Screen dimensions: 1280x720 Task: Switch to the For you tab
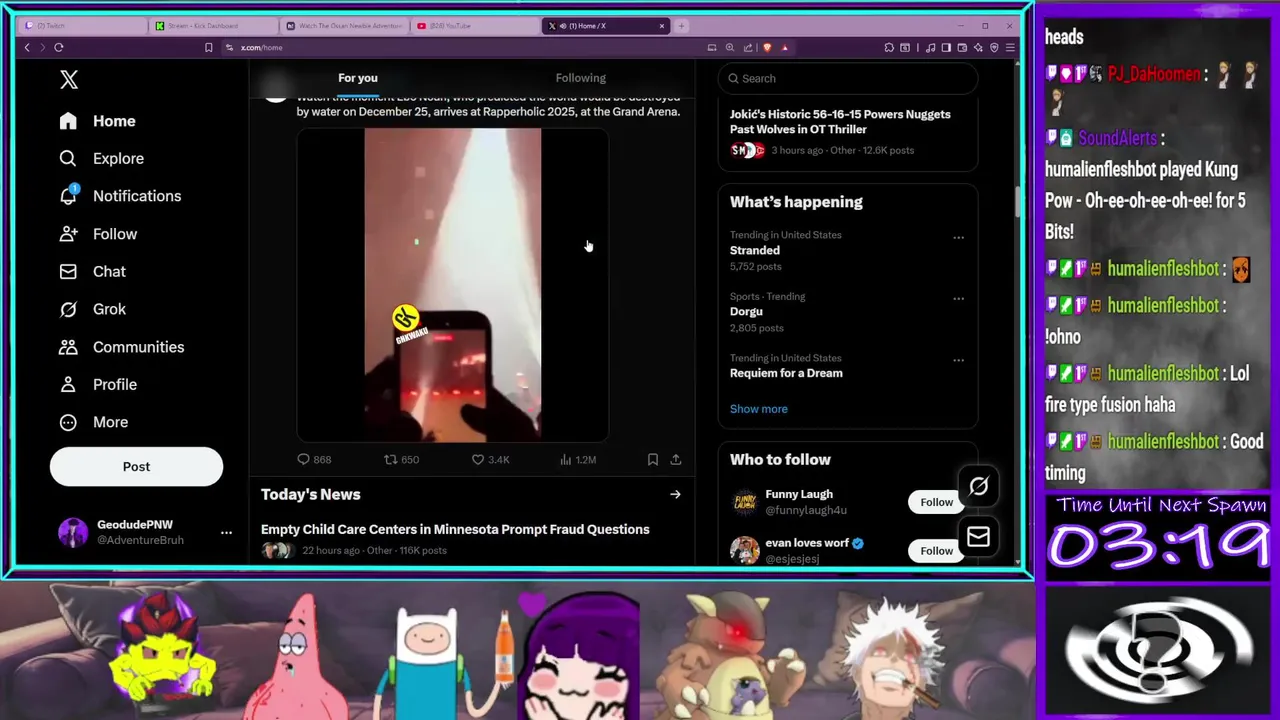click(x=358, y=78)
